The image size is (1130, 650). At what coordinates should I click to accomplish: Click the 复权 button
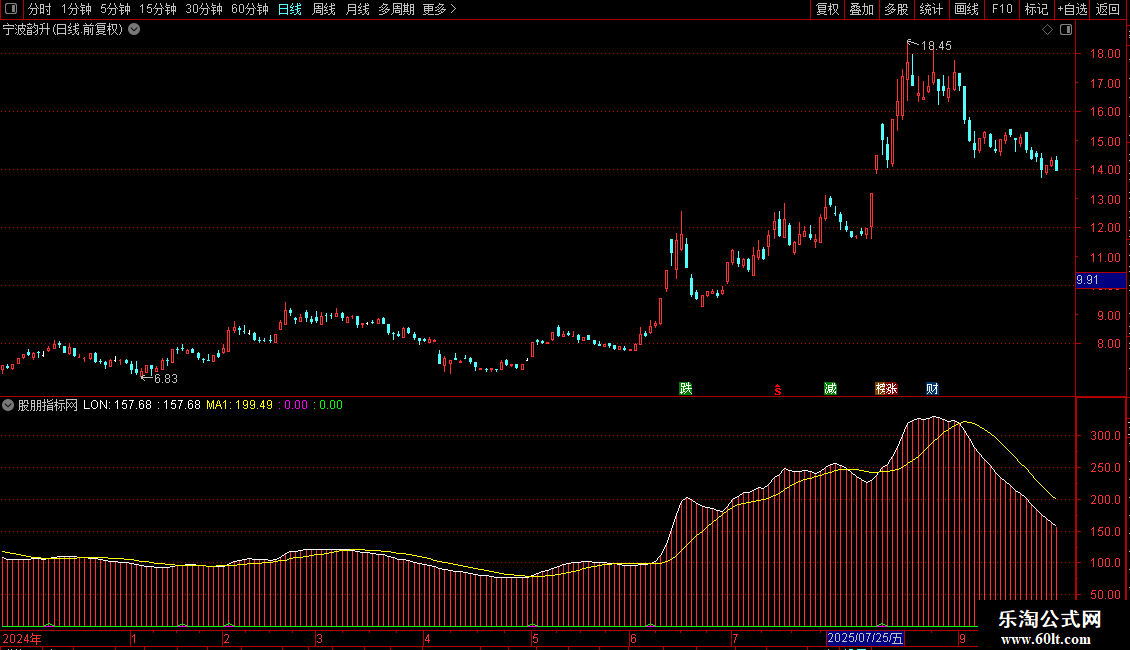(x=828, y=9)
